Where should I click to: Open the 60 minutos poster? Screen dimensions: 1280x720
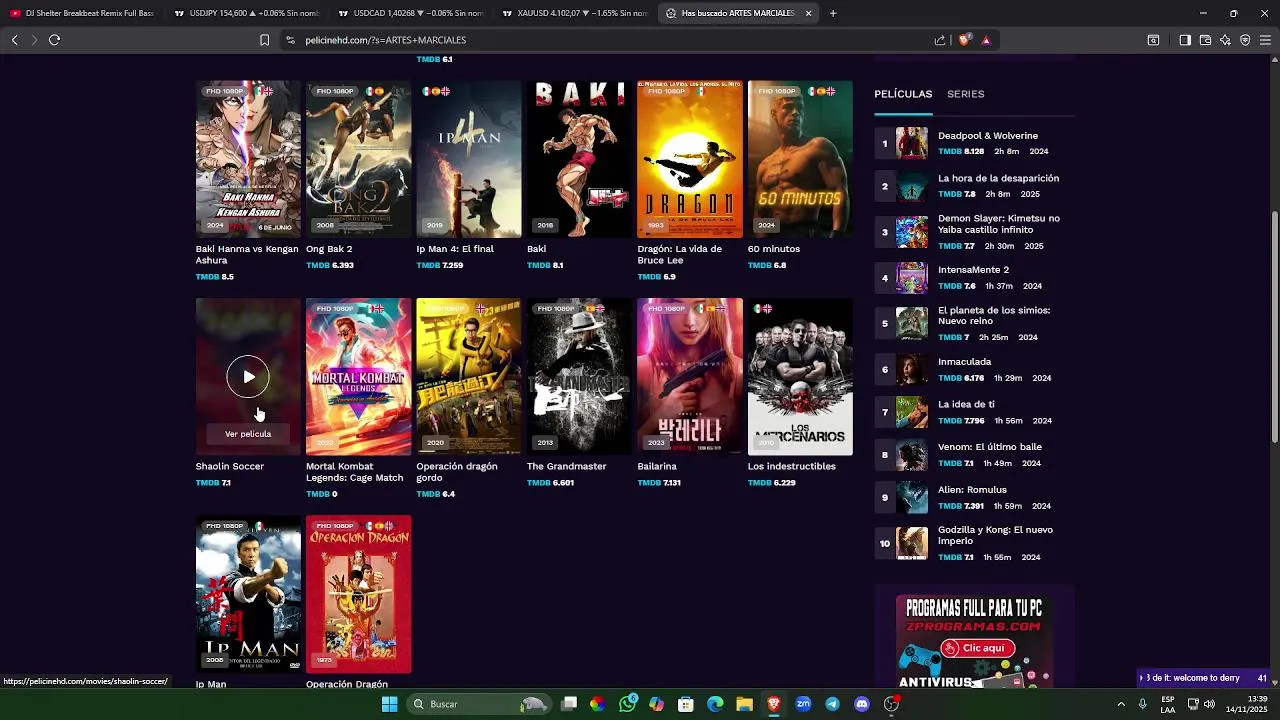[800, 159]
